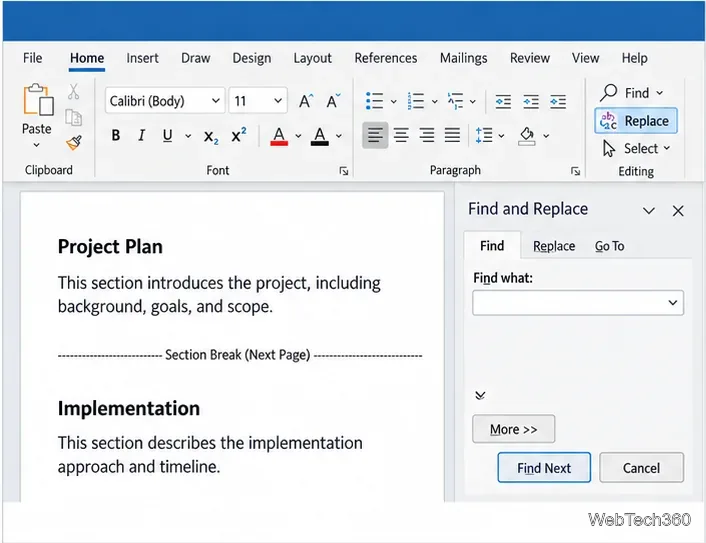Apply shading with the paint bucket

(x=526, y=136)
